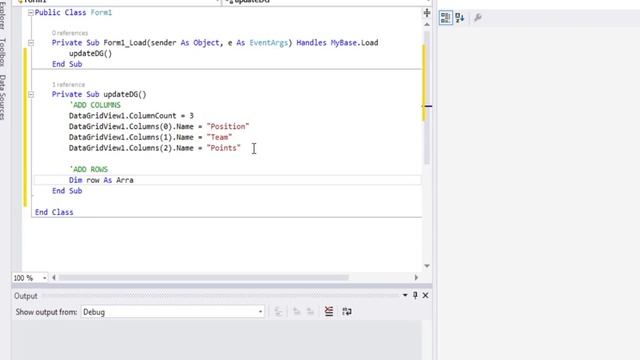This screenshot has width=640, height=360.
Task: Click the vertical scrollbar up arrow
Action: [427, 24]
